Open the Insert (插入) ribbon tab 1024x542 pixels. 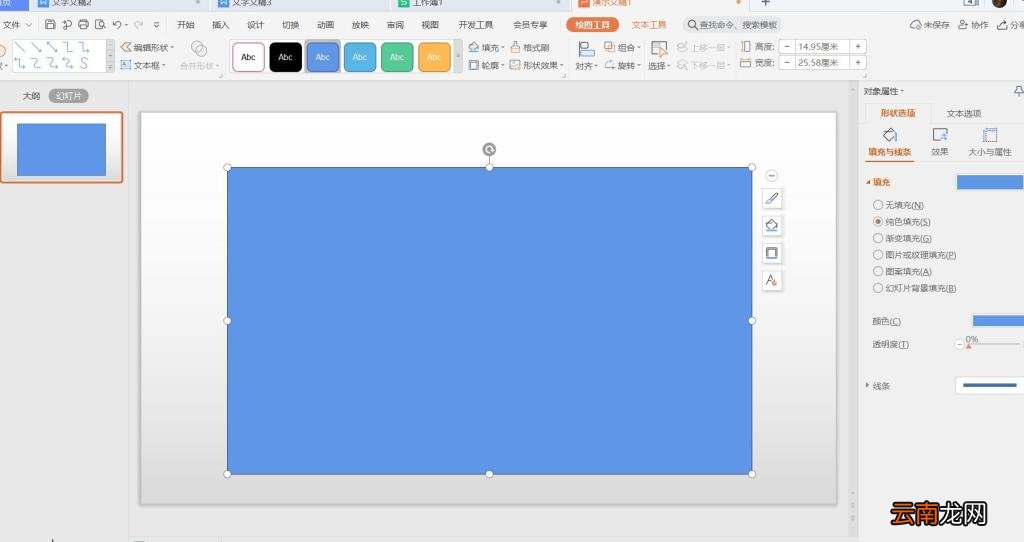(x=221, y=25)
